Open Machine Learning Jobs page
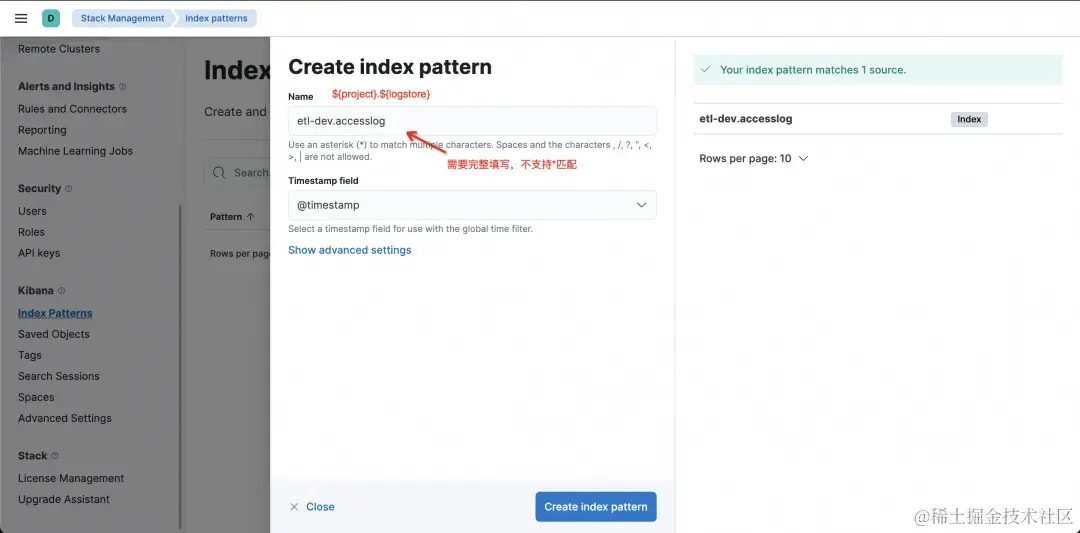The height and width of the screenshot is (533, 1080). coord(75,151)
